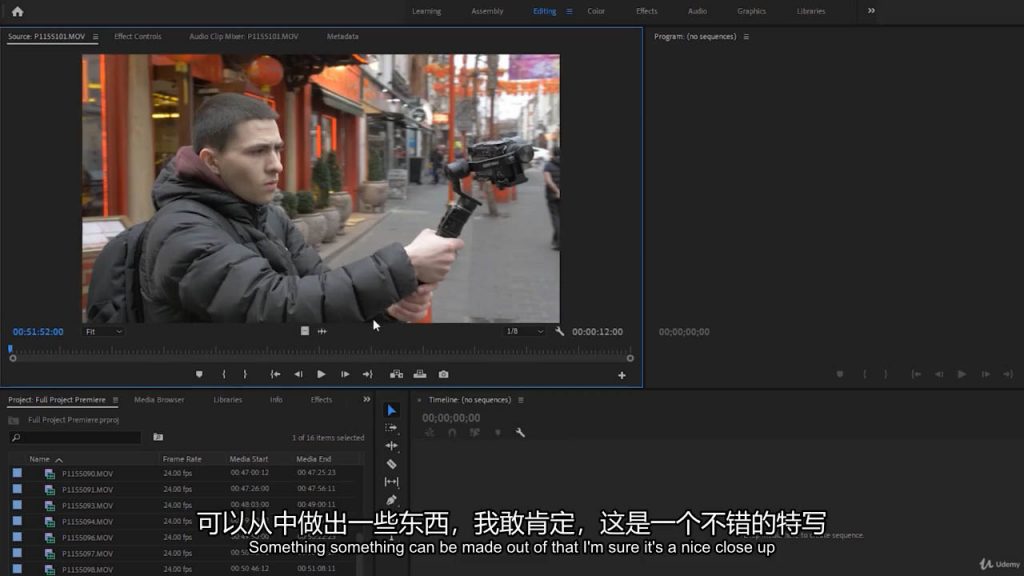This screenshot has width=1024, height=576.
Task: Add a marker in the Source monitor
Action: click(199, 374)
